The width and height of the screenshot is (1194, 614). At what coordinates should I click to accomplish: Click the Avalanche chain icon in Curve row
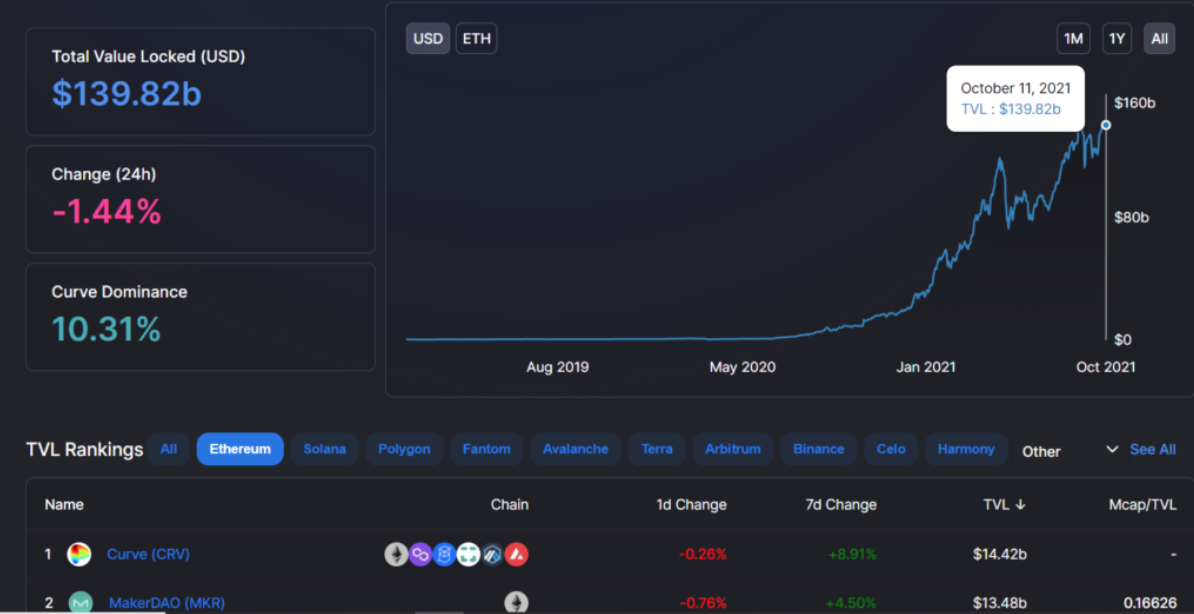pyautogui.click(x=516, y=555)
